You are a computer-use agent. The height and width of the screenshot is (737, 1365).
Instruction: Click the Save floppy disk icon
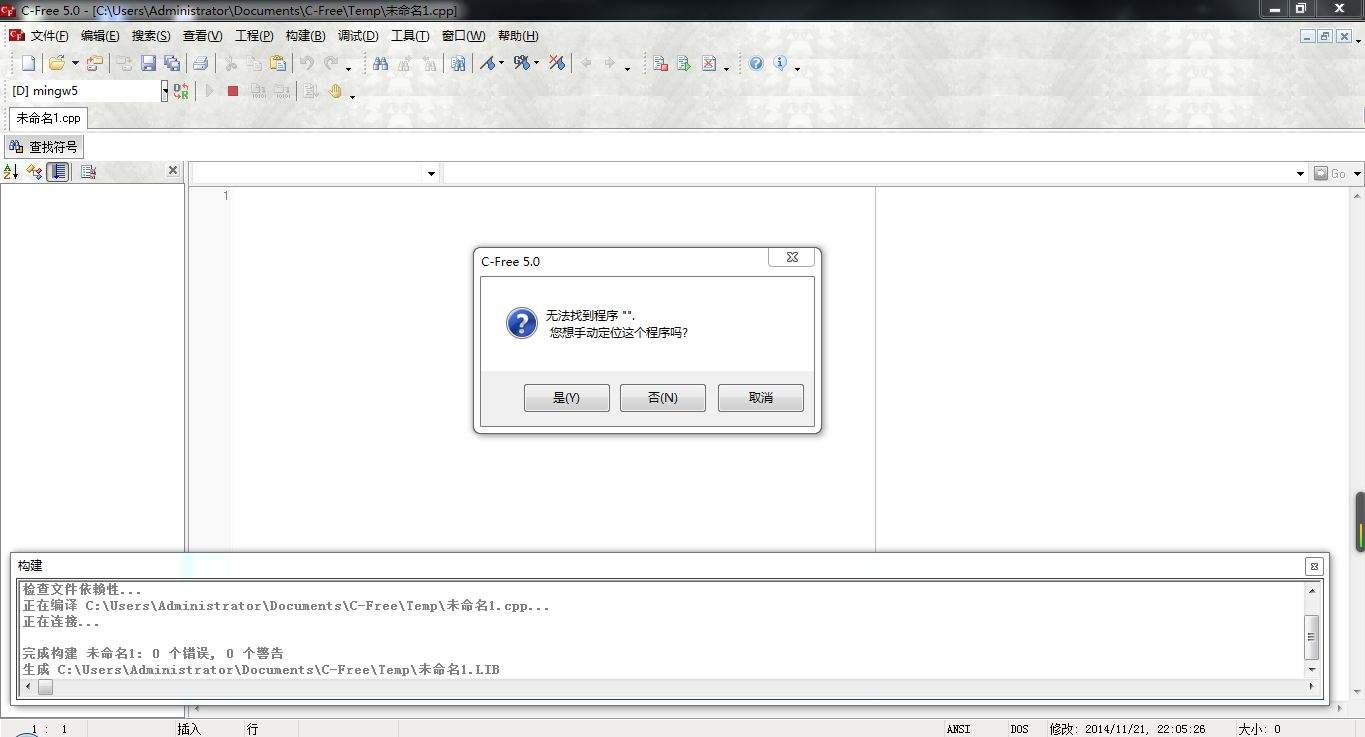pos(148,63)
